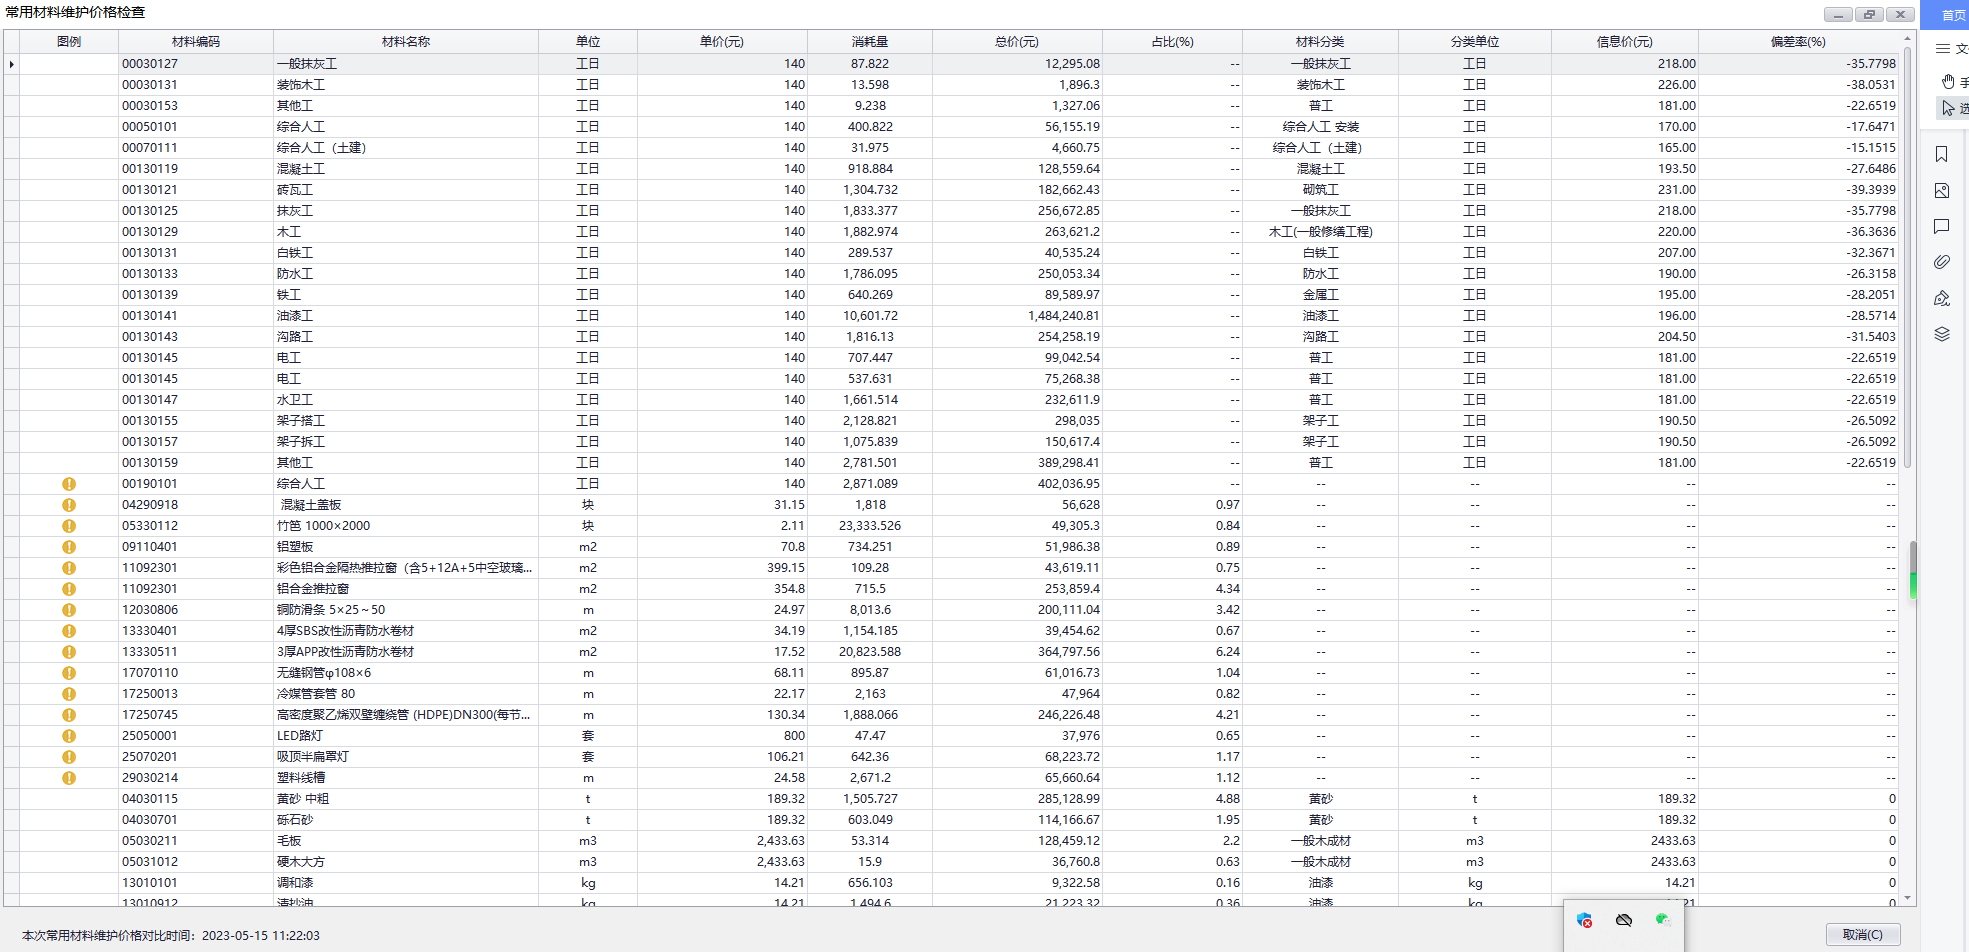Switch to the 首页 tab
Viewport: 1969px width, 952px height.
pos(1952,15)
